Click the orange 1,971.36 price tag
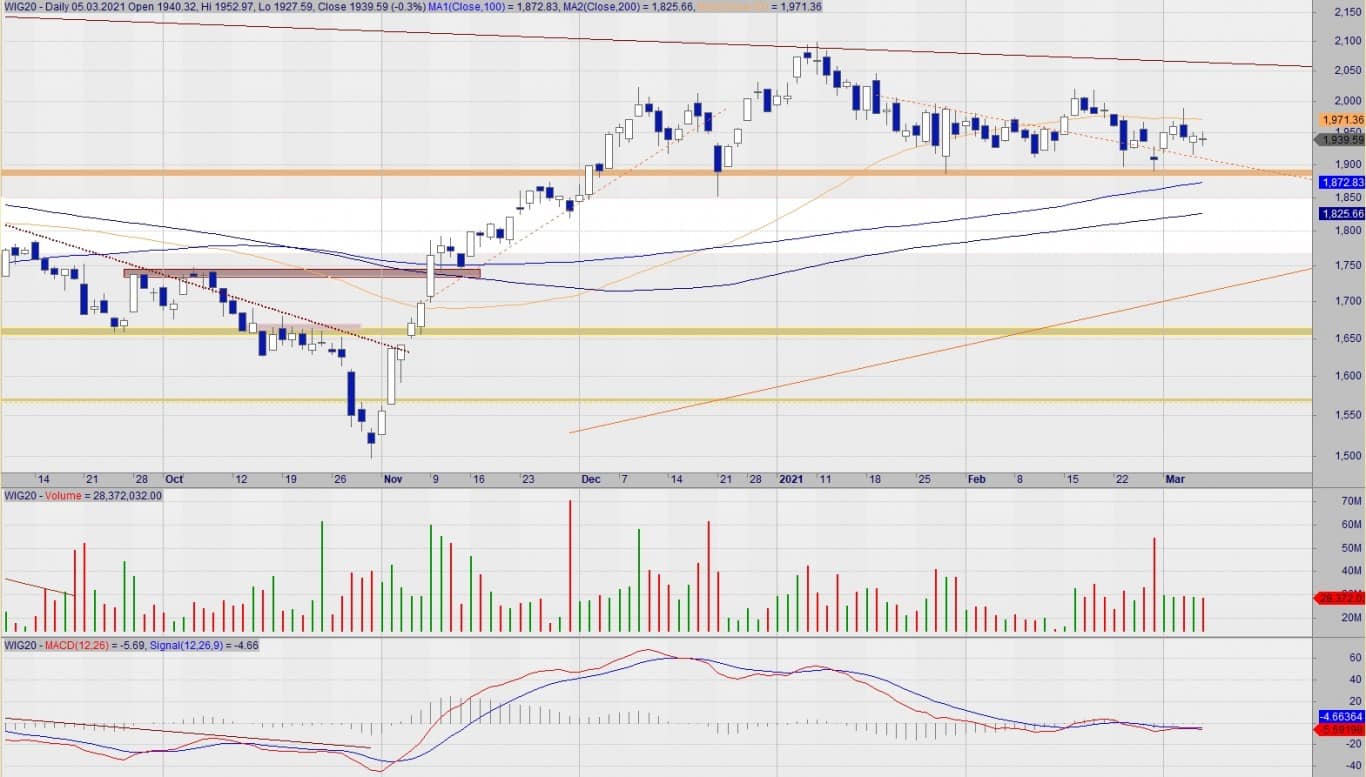The height and width of the screenshot is (777, 1366). click(x=1341, y=120)
